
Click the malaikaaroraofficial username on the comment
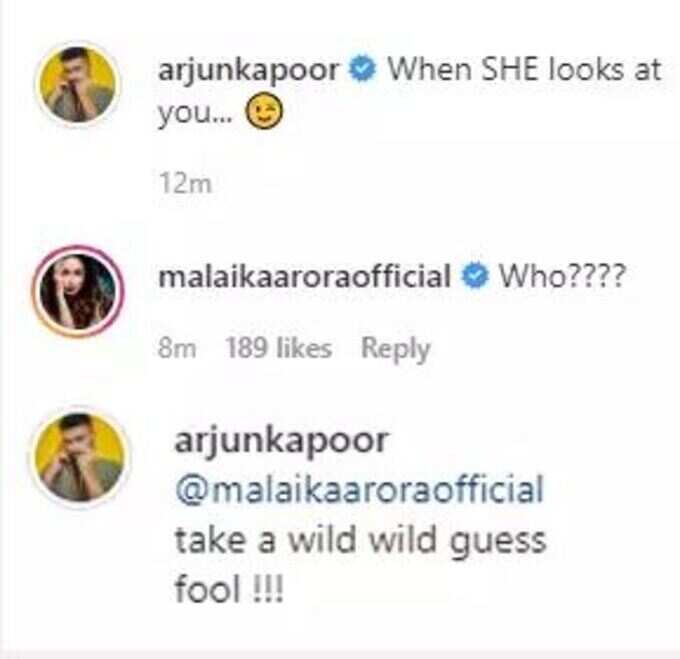click(304, 276)
